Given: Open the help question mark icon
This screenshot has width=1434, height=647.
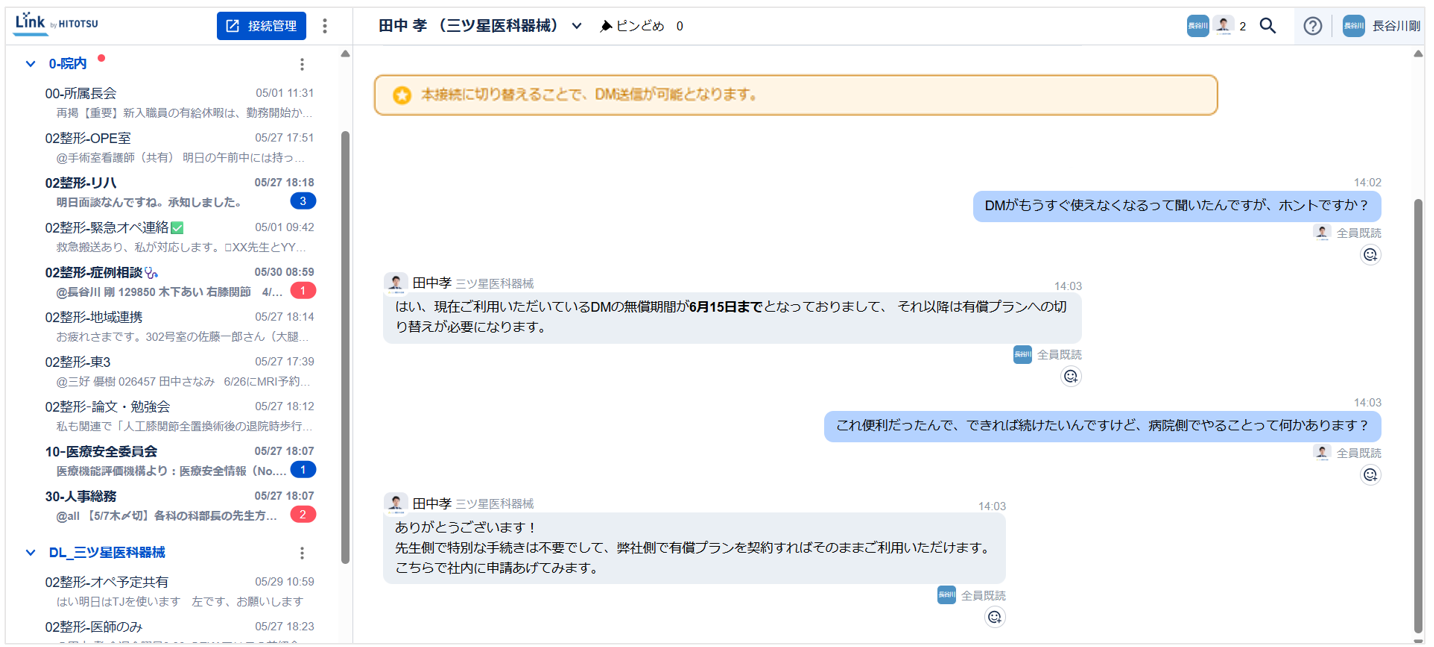Looking at the screenshot, I should click(x=1312, y=26).
